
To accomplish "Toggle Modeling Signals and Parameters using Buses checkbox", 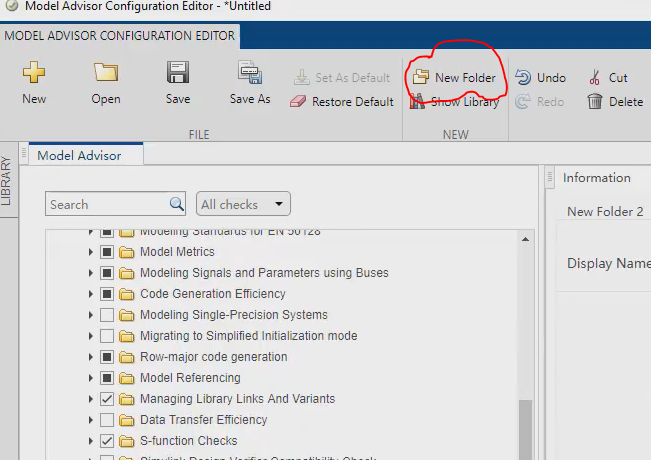I will [x=107, y=273].
